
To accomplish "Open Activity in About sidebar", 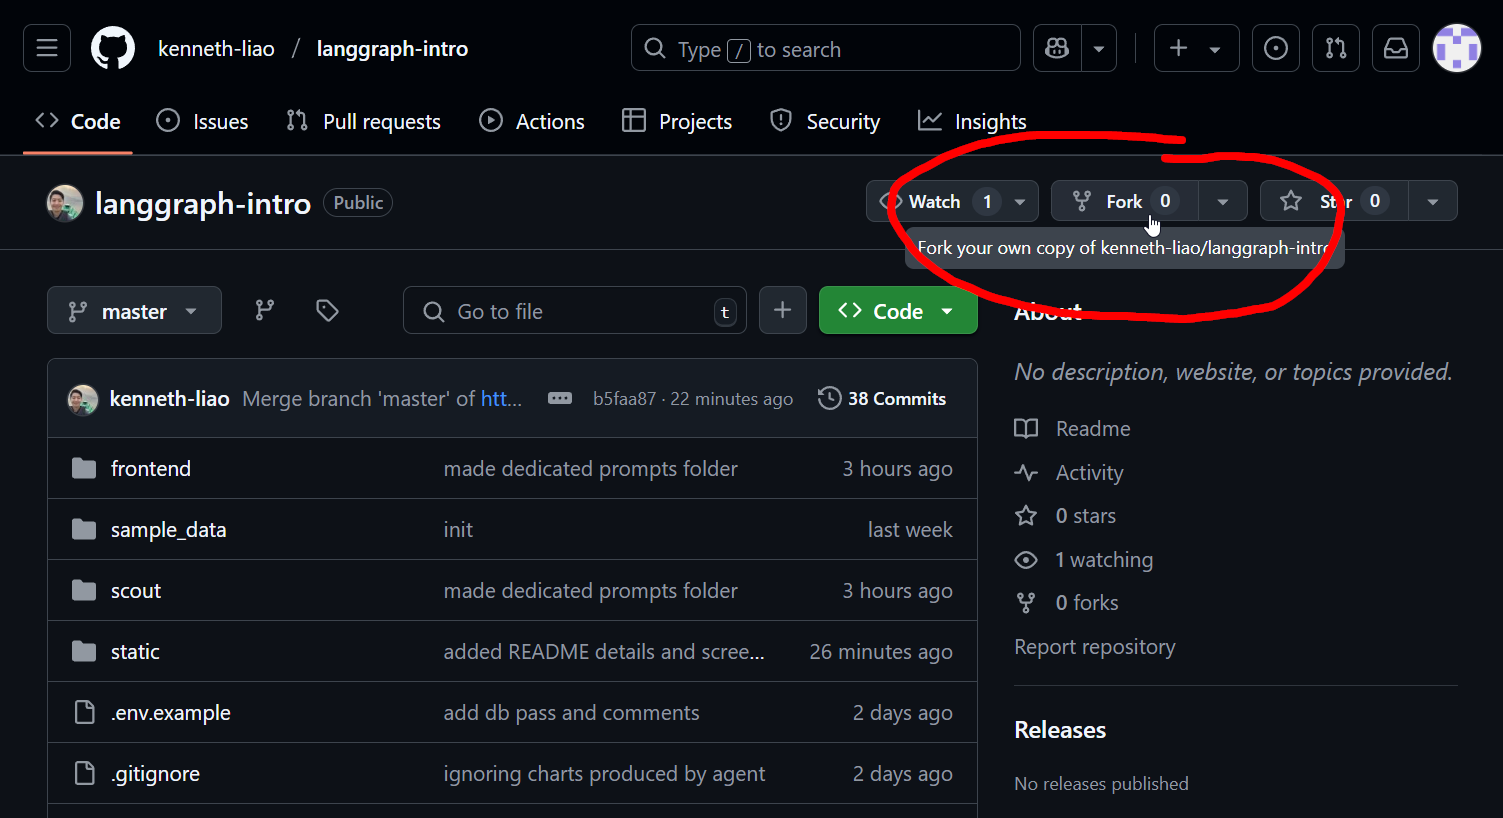I will (x=1069, y=473).
